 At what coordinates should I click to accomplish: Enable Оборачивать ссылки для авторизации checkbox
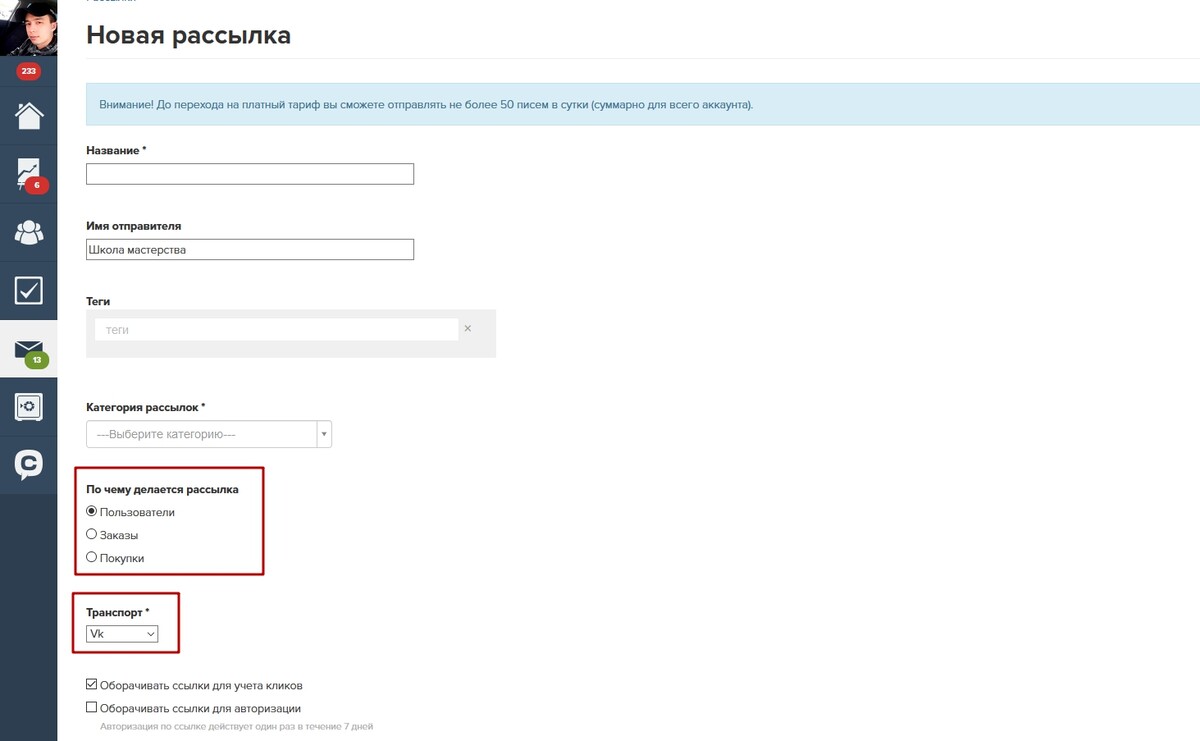pos(92,708)
